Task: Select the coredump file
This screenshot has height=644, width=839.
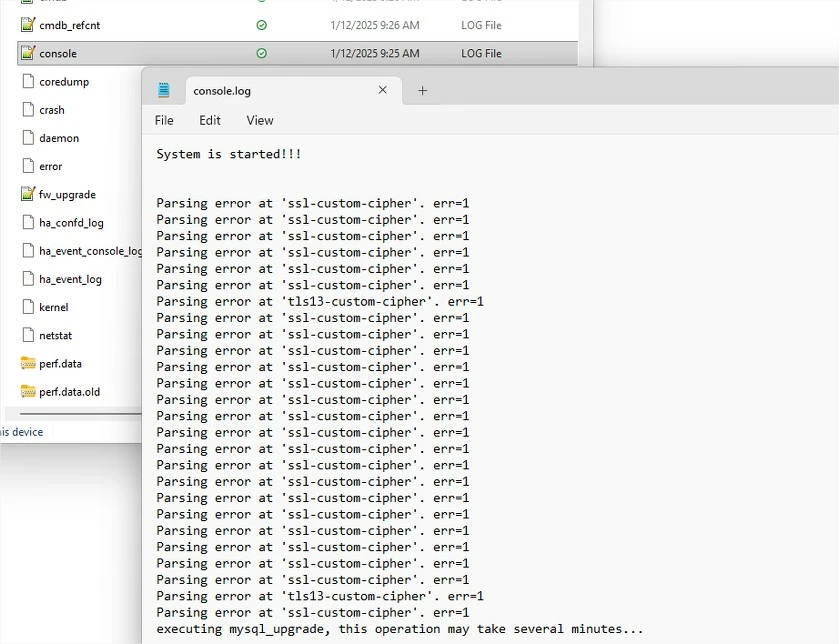Action: (64, 82)
